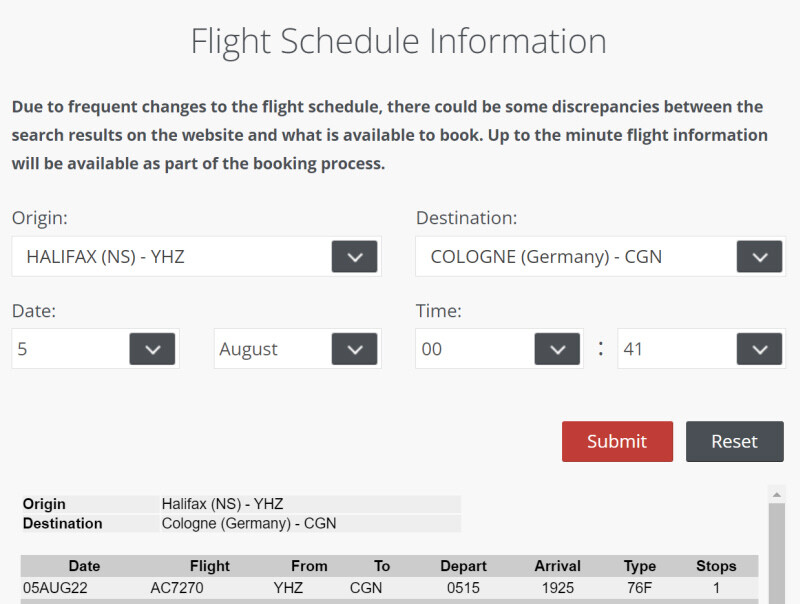Click the Arrival column header
800x604 pixels.
point(557,566)
